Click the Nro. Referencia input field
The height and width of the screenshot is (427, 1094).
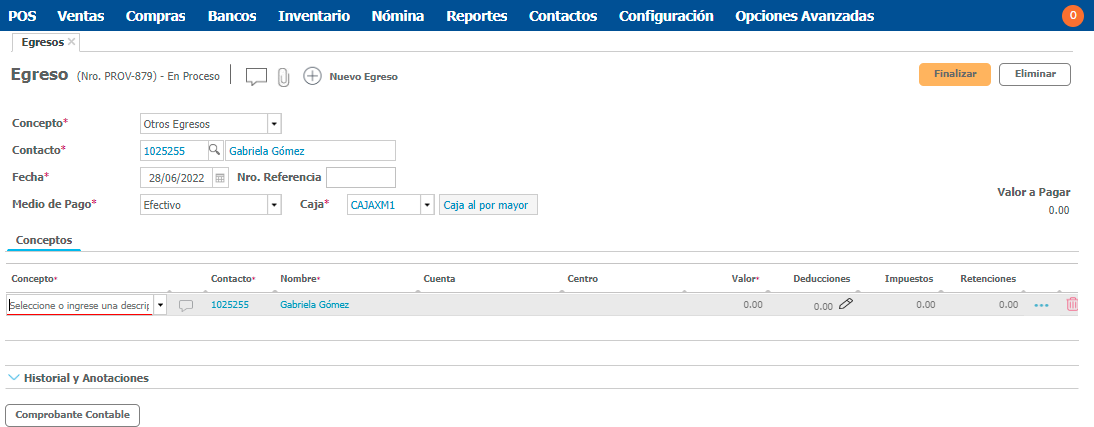[x=361, y=178]
